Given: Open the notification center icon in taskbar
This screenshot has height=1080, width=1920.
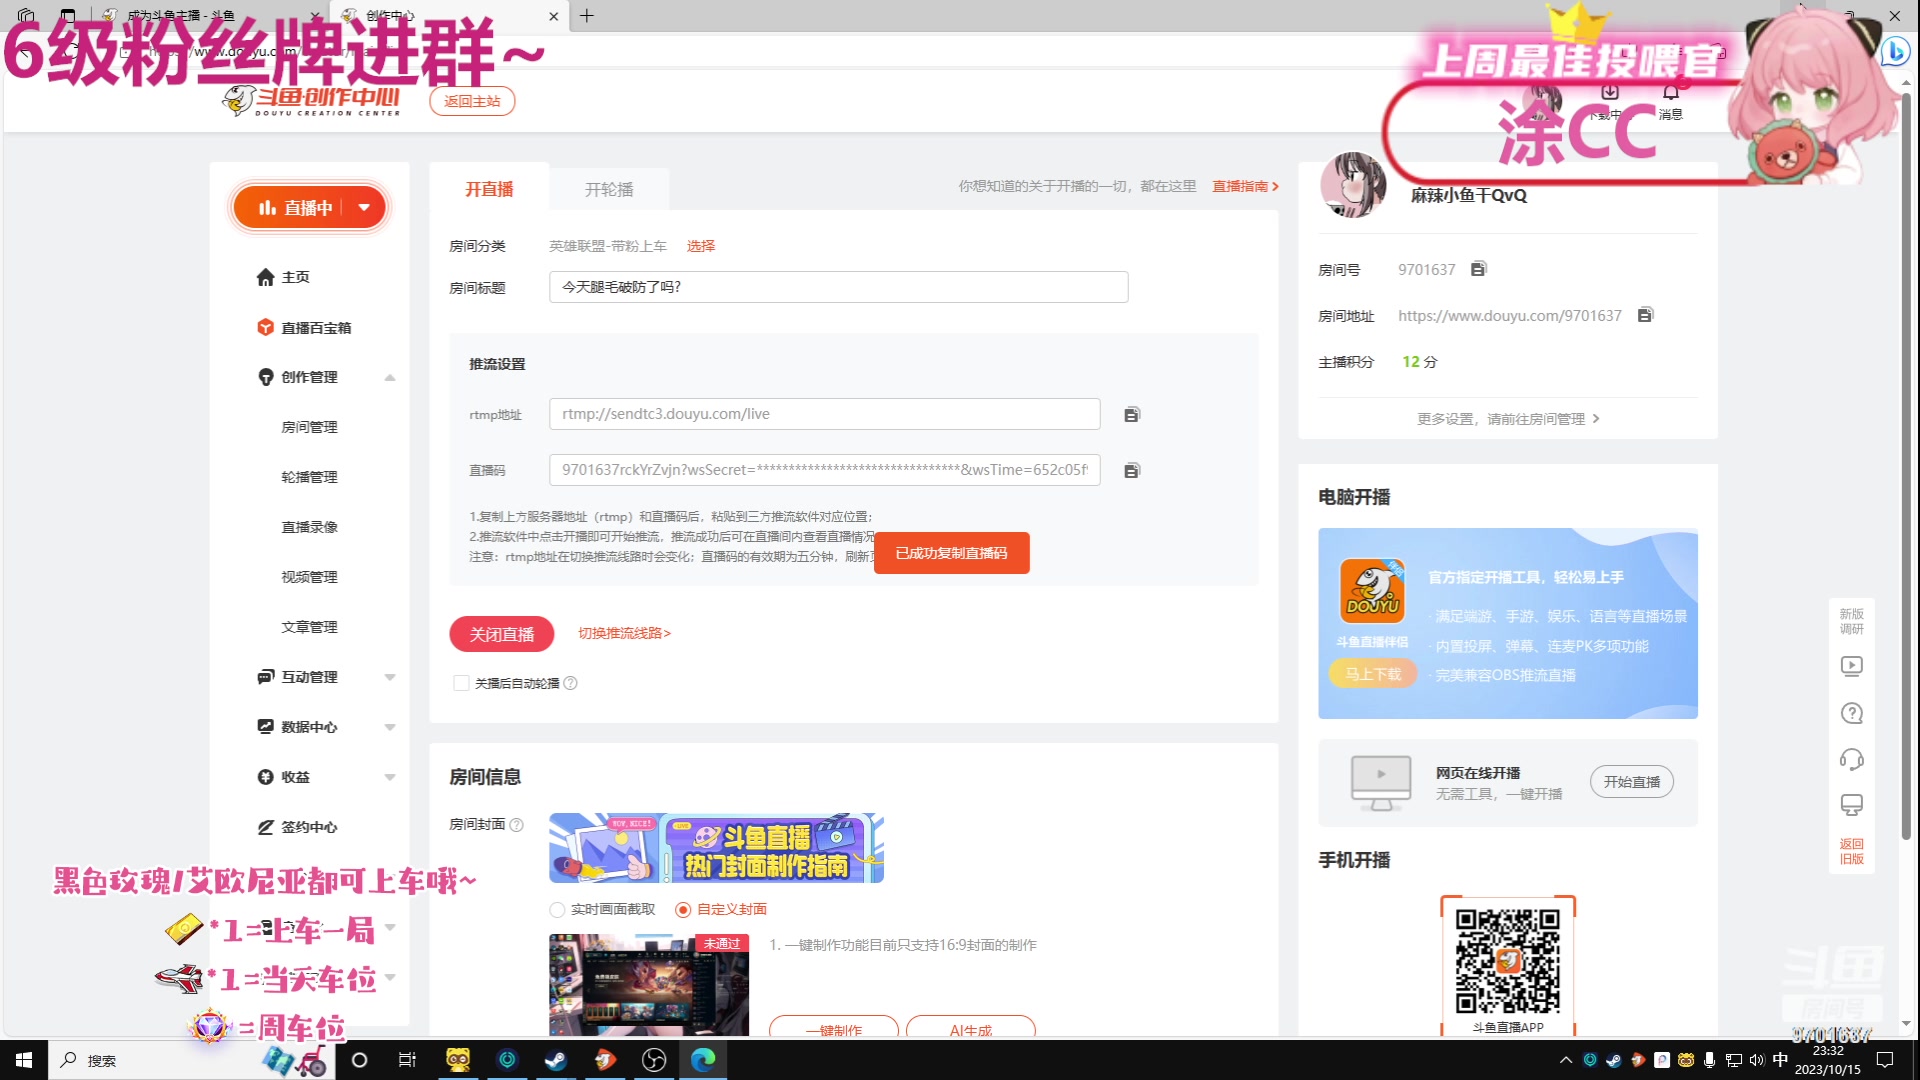Looking at the screenshot, I should [x=1885, y=1060].
